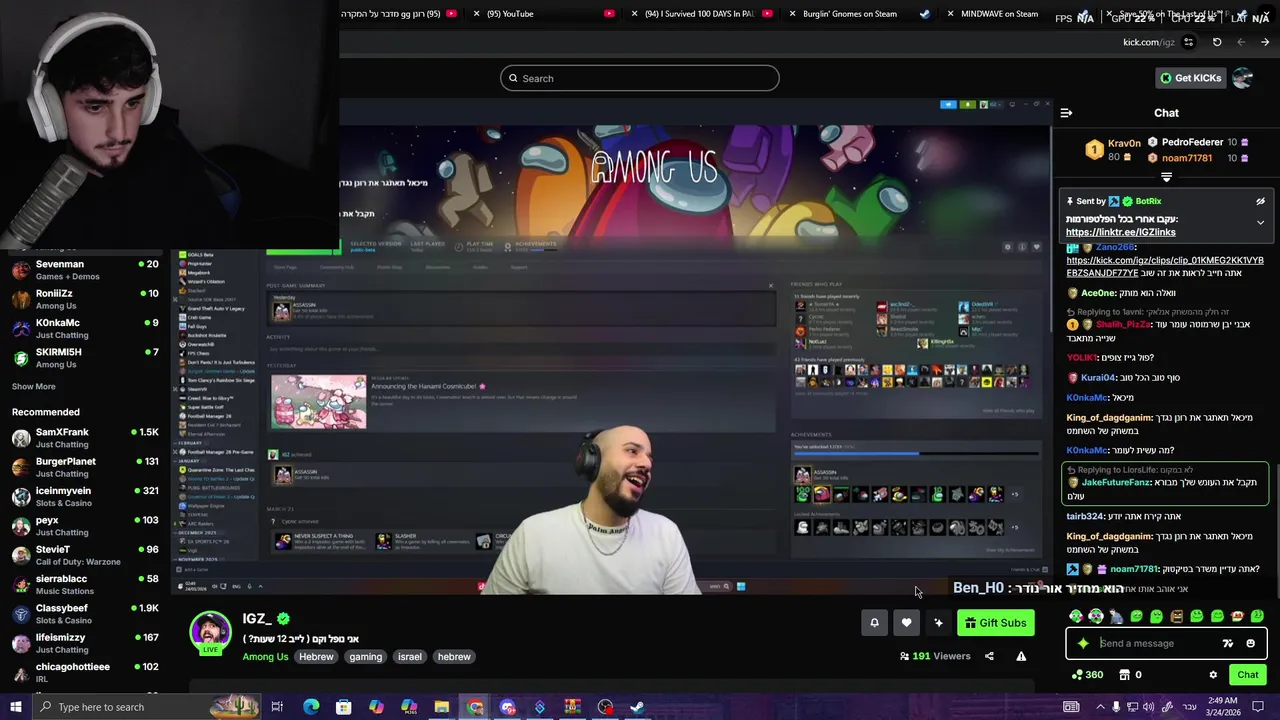Viewport: 1280px width, 720px height.
Task: Click the gaming tag
Action: [x=365, y=657]
